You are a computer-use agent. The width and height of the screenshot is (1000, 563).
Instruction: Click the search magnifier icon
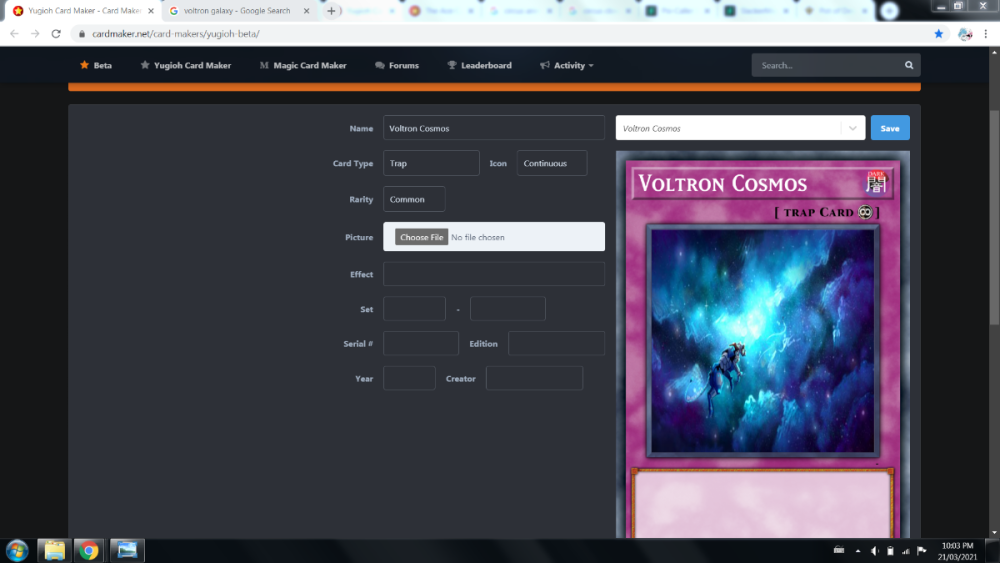pyautogui.click(x=908, y=65)
